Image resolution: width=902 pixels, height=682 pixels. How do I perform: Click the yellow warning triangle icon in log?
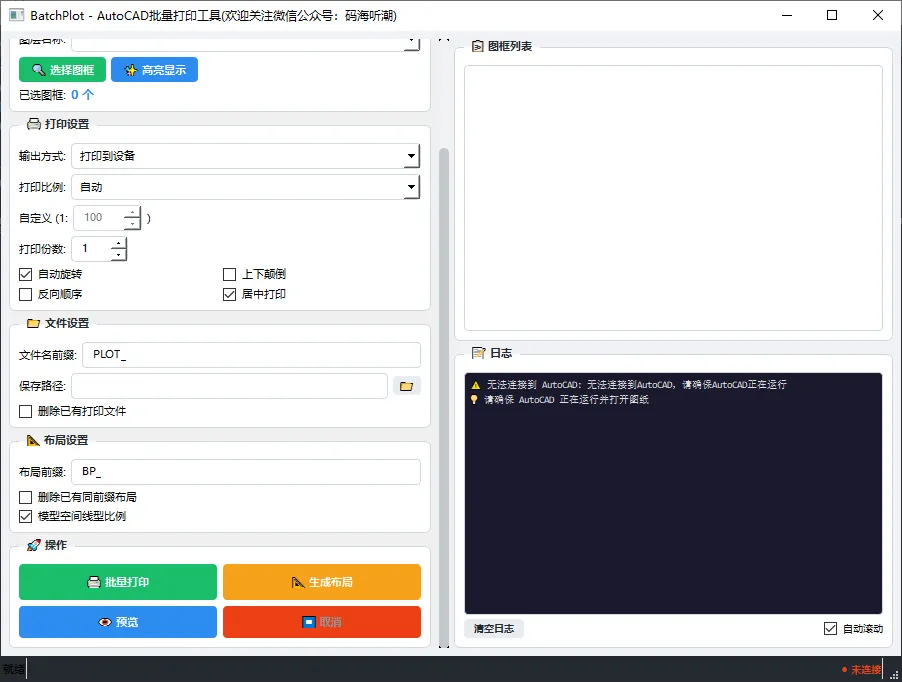(476, 385)
